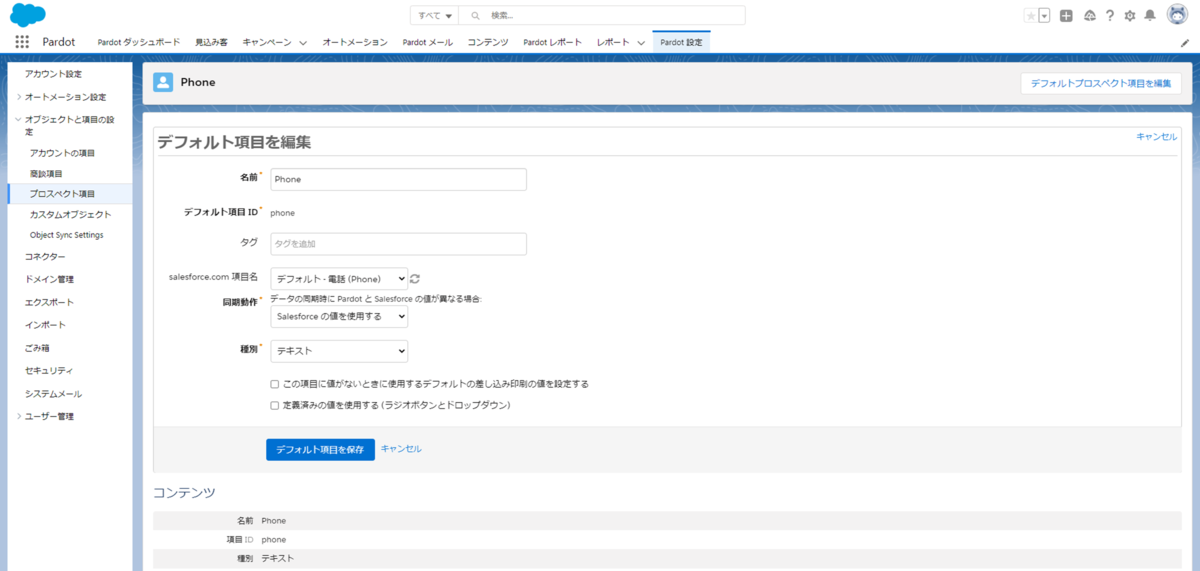Click キャンセル link beside the save button
The width and height of the screenshot is (1200, 571).
point(401,449)
